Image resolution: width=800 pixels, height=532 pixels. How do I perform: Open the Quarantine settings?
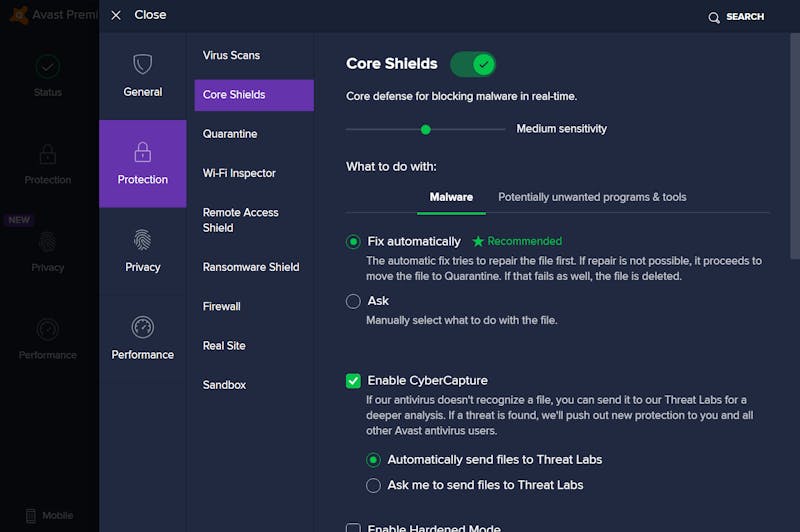[230, 134]
